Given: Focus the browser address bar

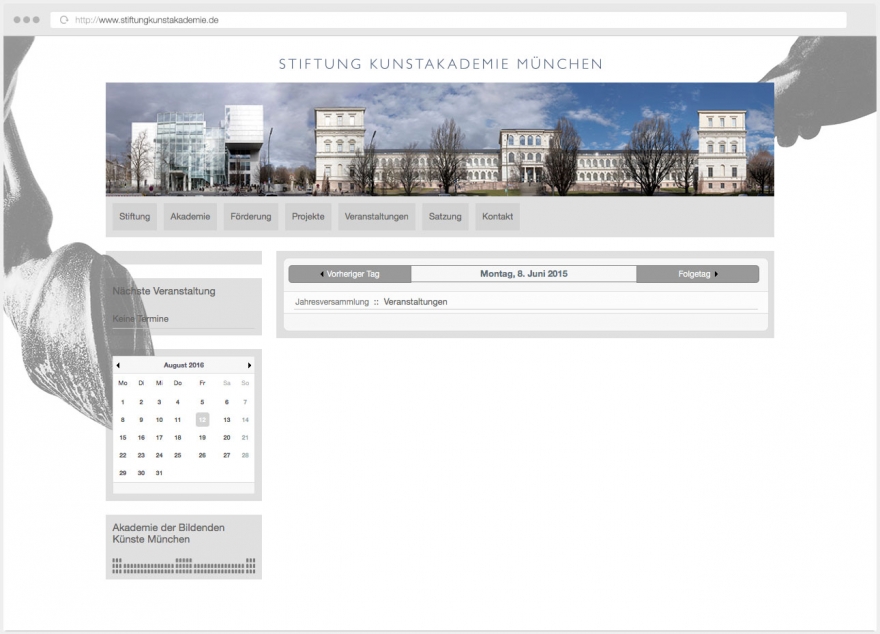Looking at the screenshot, I should coord(448,20).
